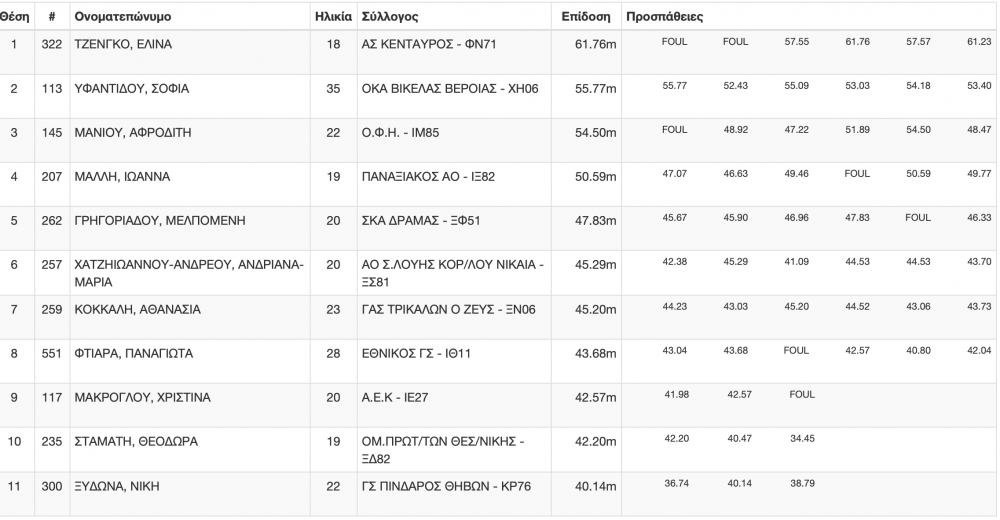Click the winning result 61.76m
Screen dimensions: 1000x520
[x=595, y=45]
